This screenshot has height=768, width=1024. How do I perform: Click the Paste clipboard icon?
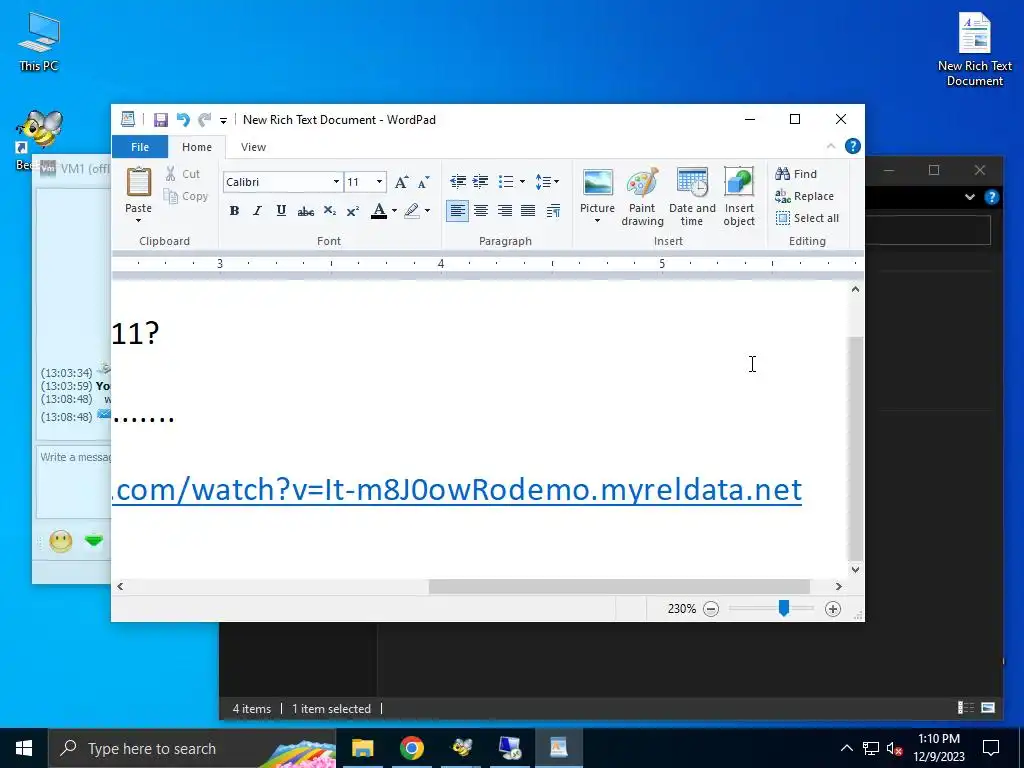click(138, 182)
